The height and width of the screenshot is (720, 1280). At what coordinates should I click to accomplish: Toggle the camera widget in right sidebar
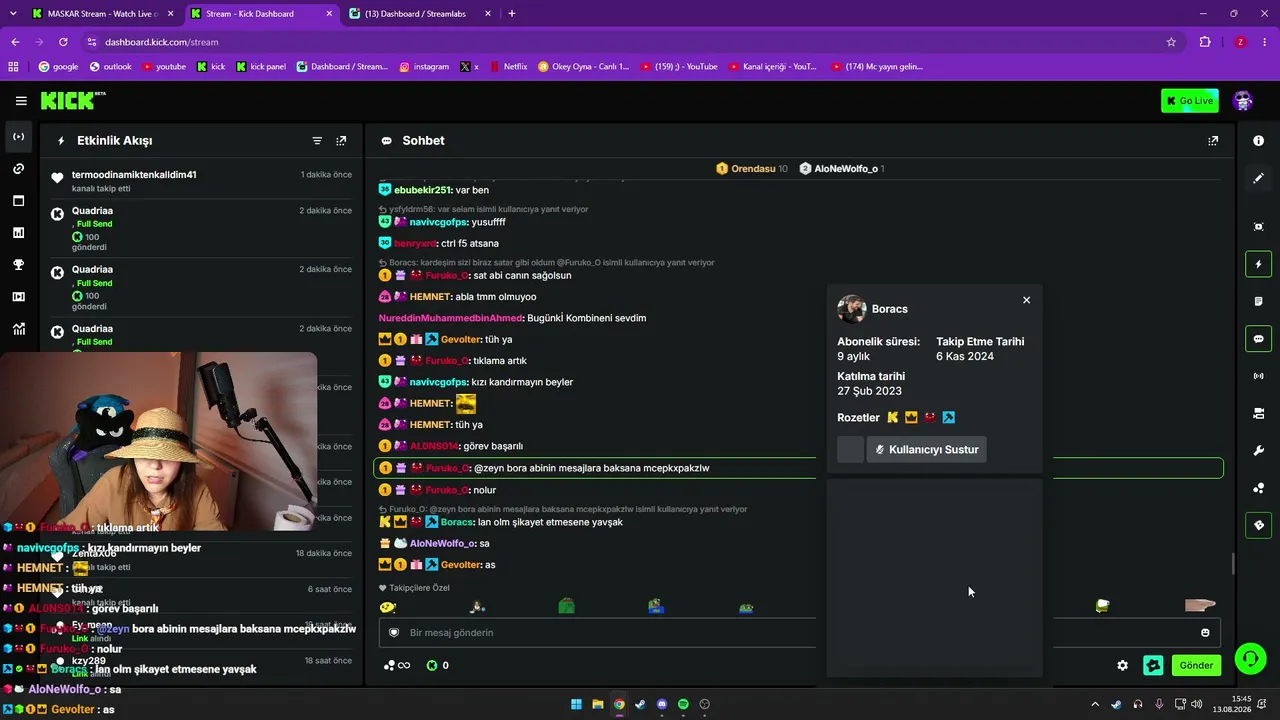pyautogui.click(x=1259, y=413)
